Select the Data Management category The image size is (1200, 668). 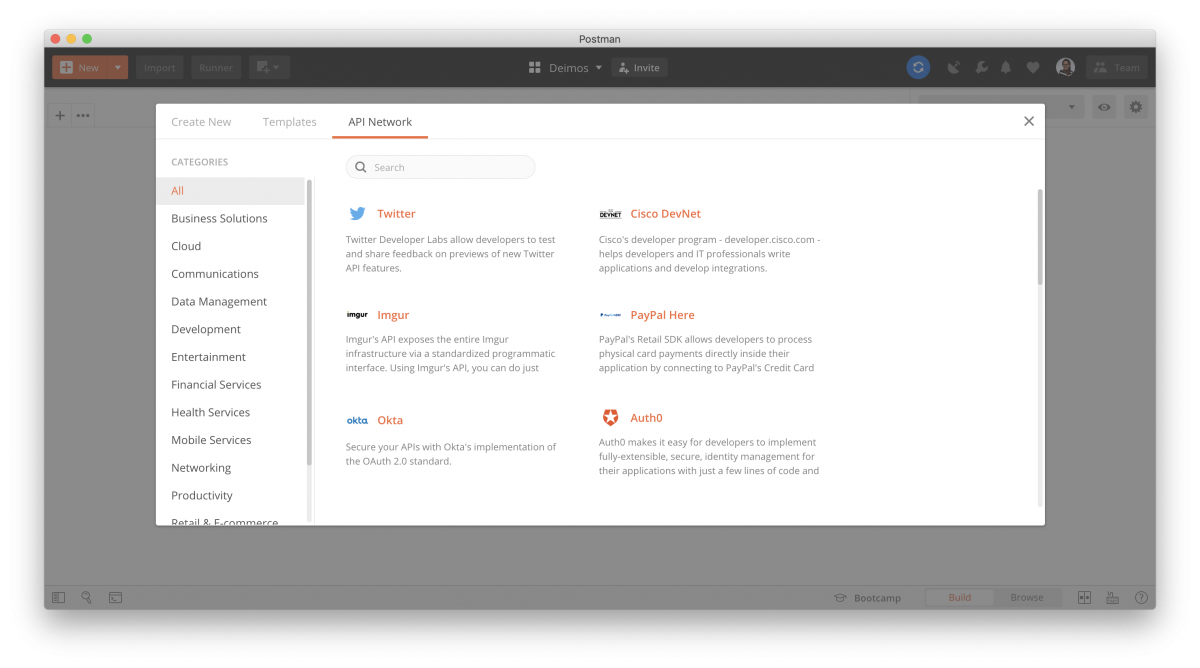point(231,302)
